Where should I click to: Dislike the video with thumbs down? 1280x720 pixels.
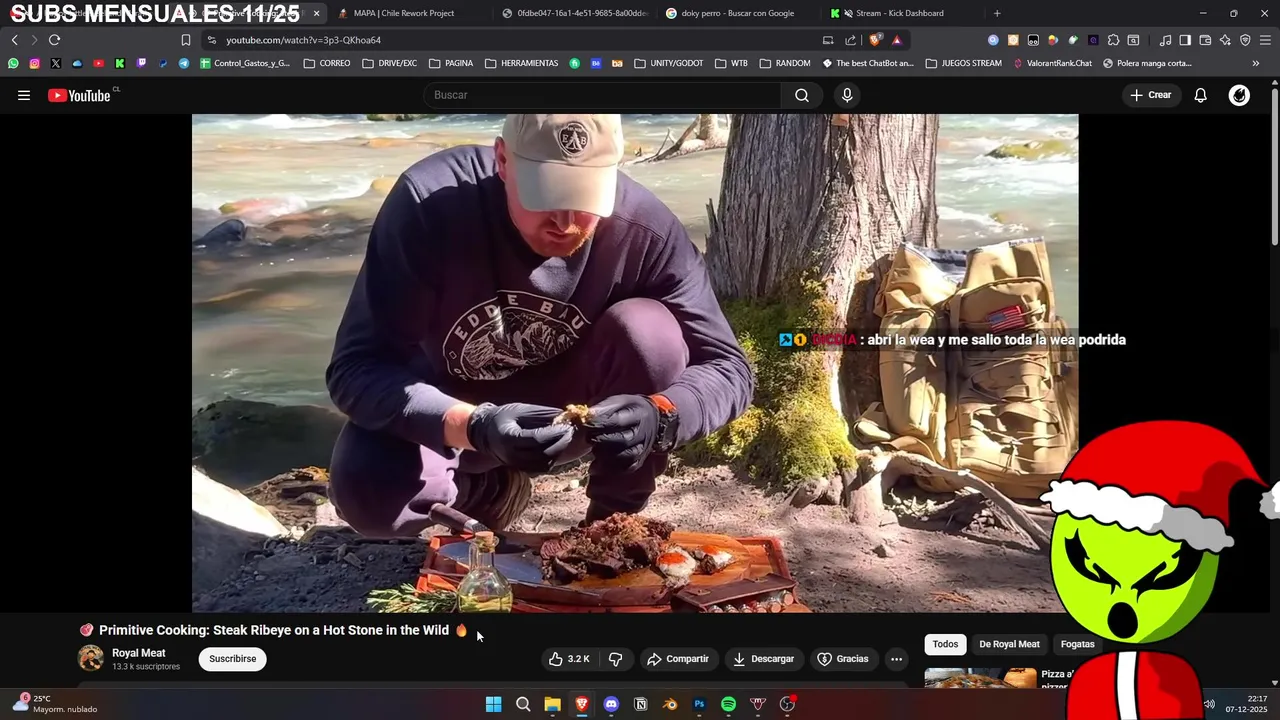616,659
